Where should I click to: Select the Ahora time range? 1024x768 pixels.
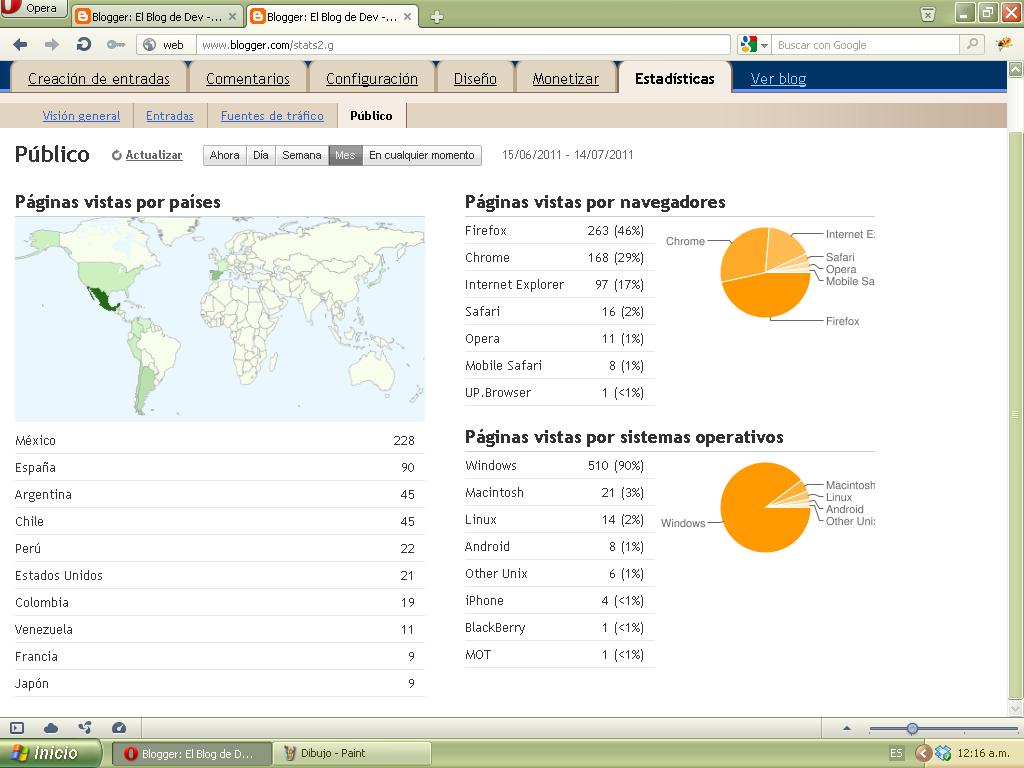pos(225,155)
